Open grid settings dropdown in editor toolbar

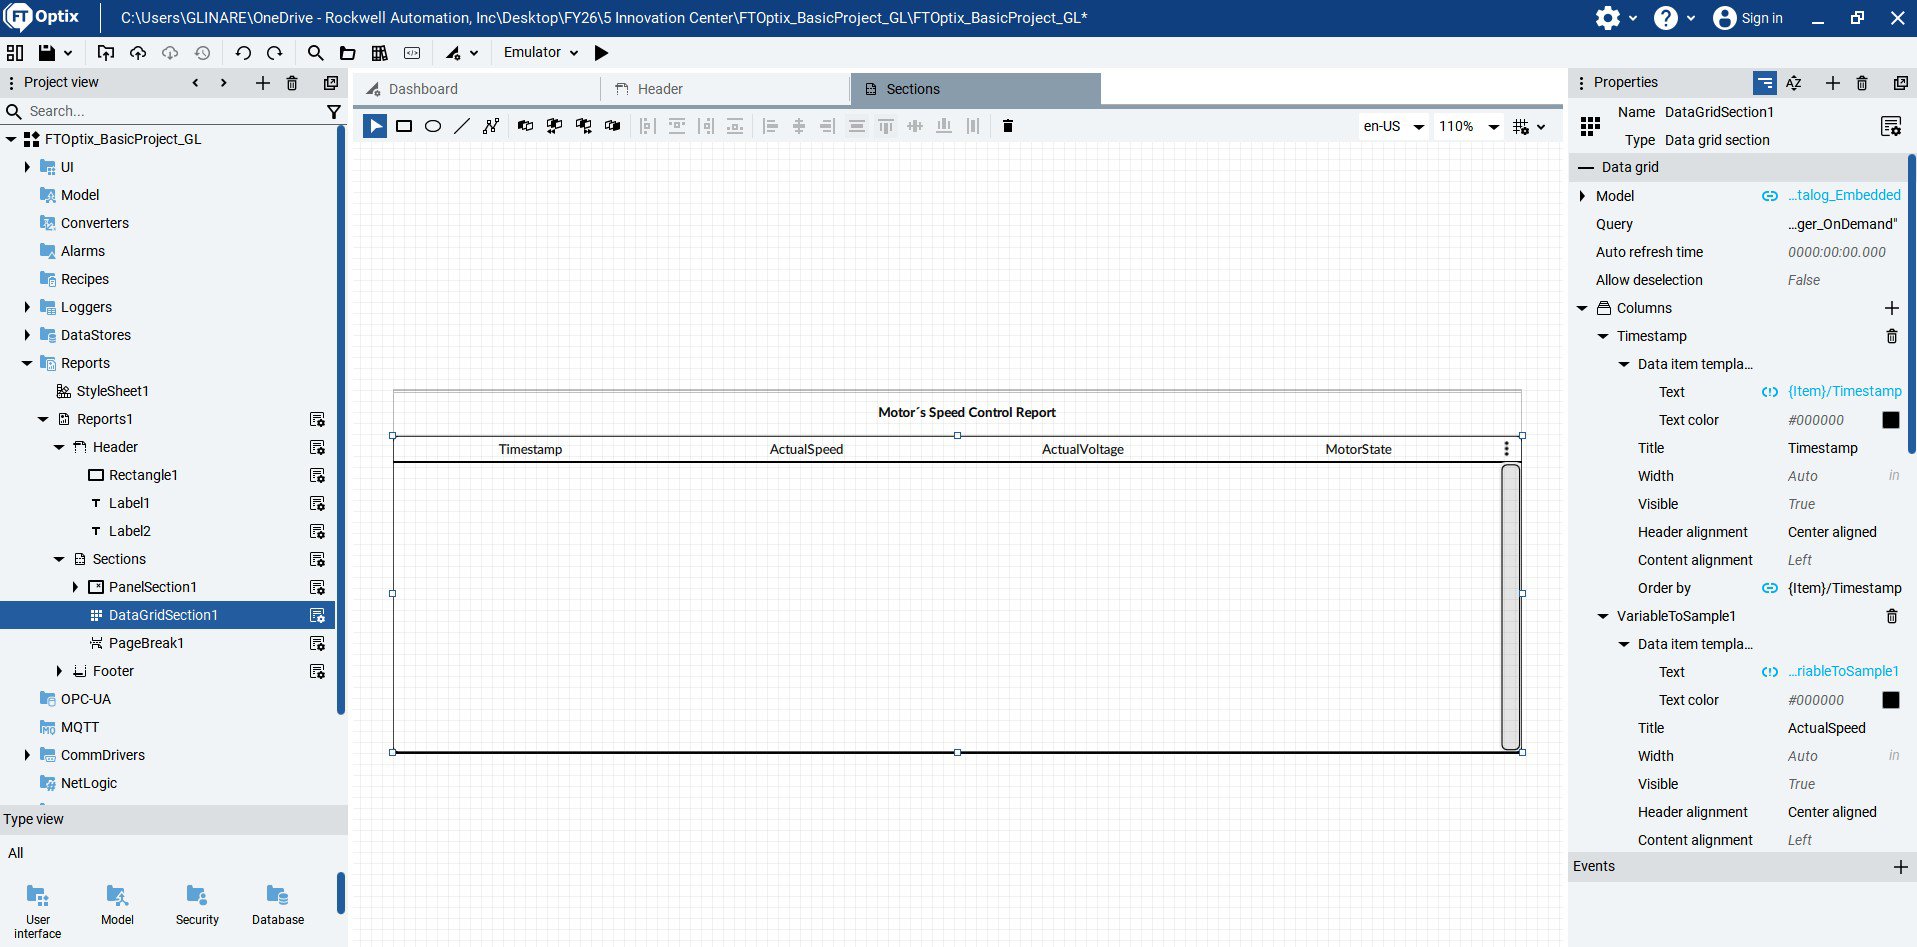[x=1529, y=126]
